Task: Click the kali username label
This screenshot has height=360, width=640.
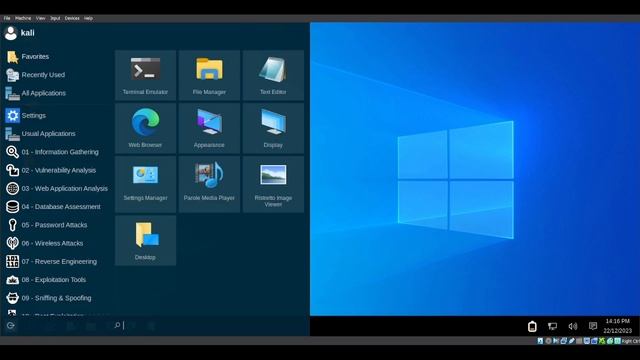Action: tap(27, 33)
